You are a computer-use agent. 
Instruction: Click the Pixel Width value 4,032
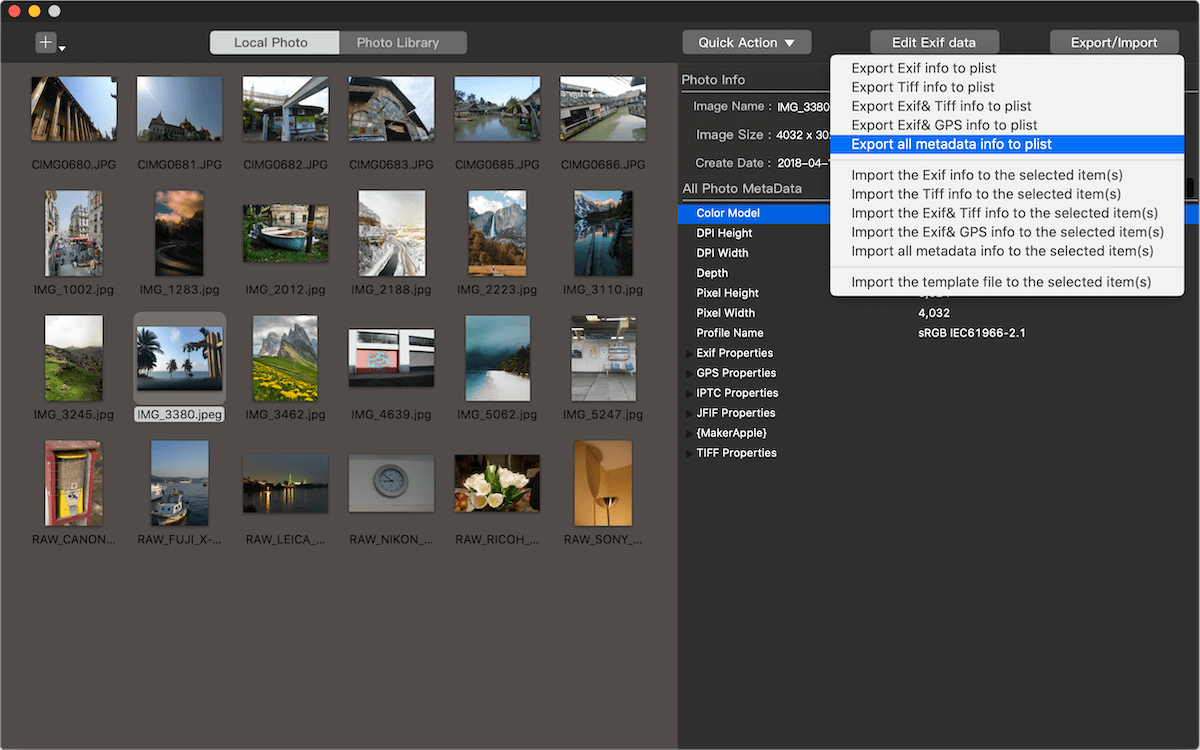click(933, 313)
